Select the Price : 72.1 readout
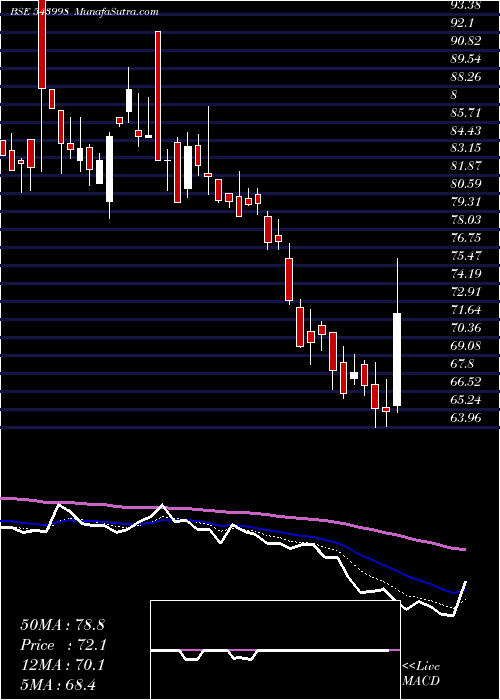The width and height of the screenshot is (500, 700). (x=62, y=645)
